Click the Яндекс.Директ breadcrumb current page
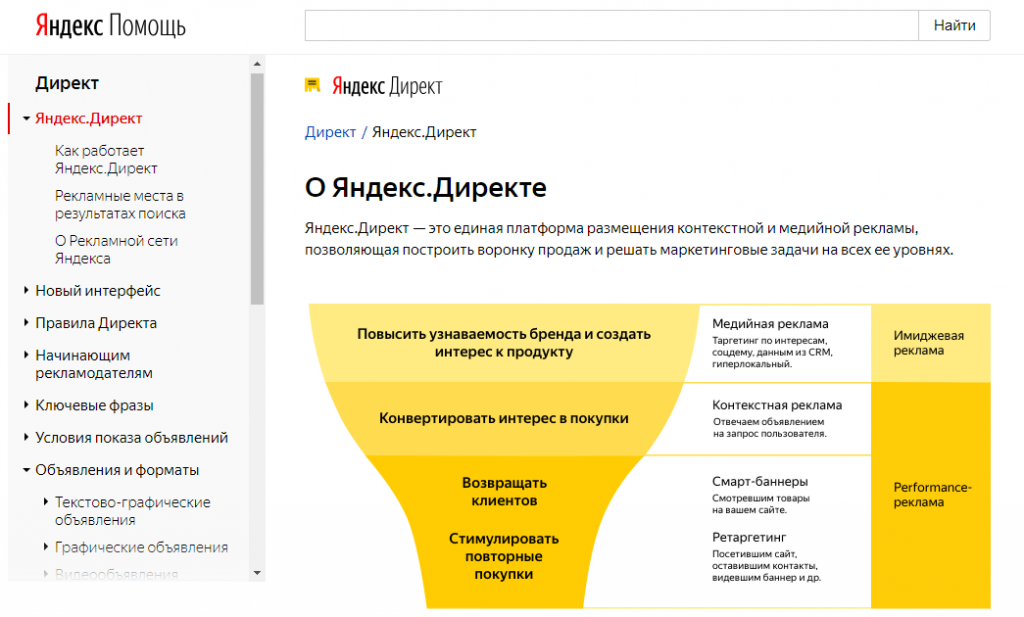 pyautogui.click(x=424, y=132)
